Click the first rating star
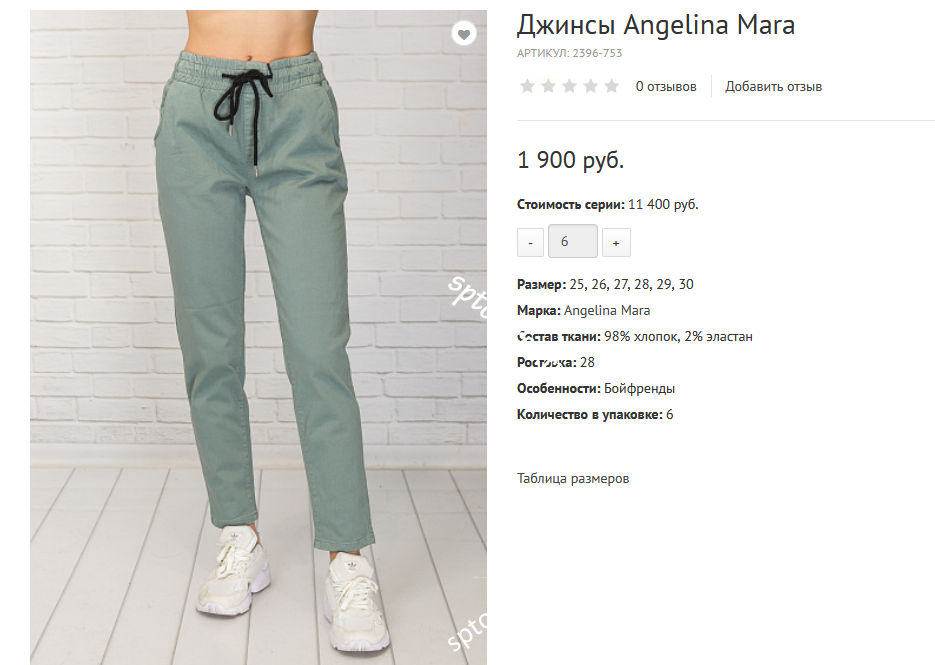Screen dimensions: 935x665 [527, 86]
